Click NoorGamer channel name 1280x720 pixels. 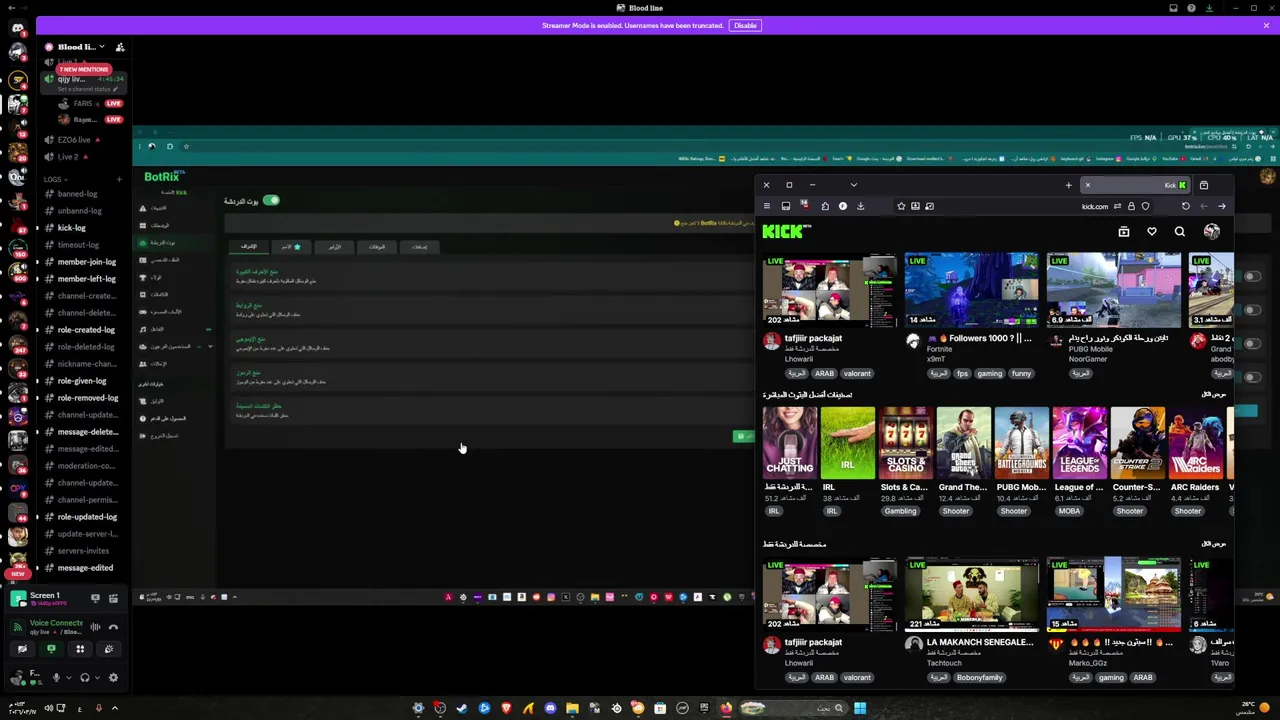(1088, 359)
